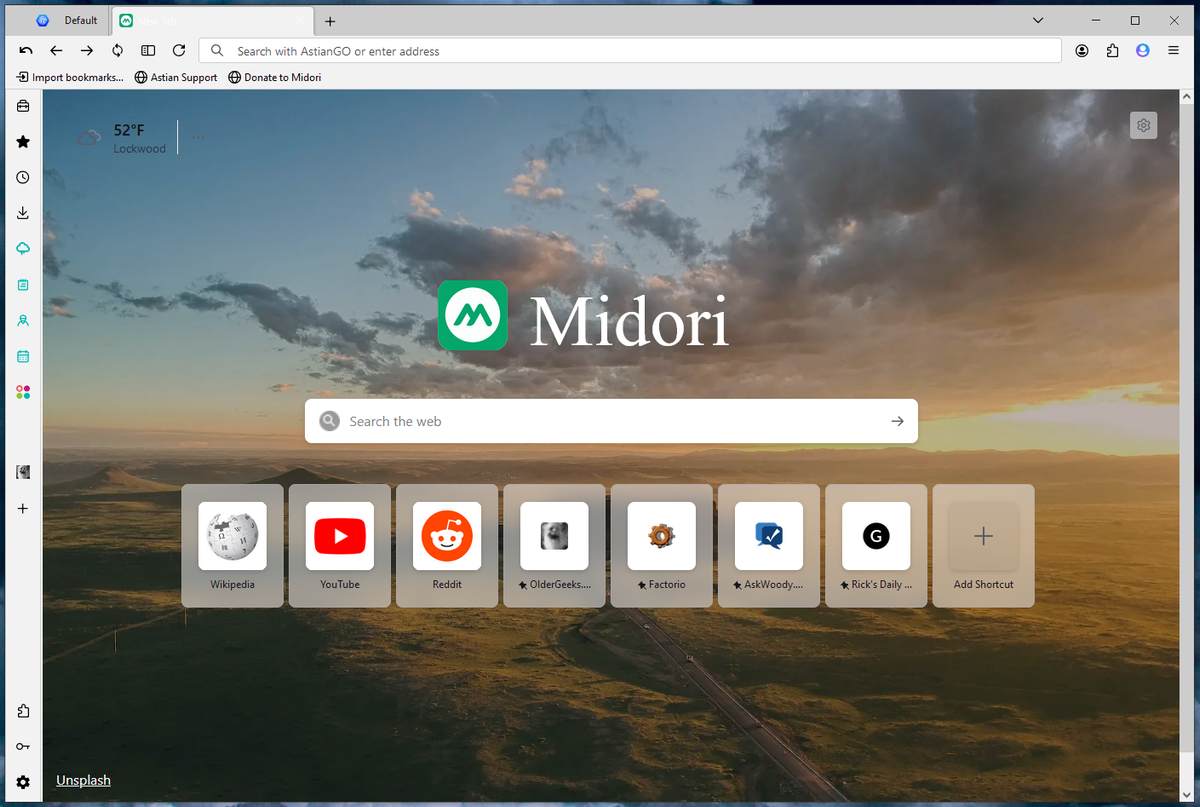The width and height of the screenshot is (1200, 807).
Task: Open the hamburger application menu
Action: (1173, 51)
